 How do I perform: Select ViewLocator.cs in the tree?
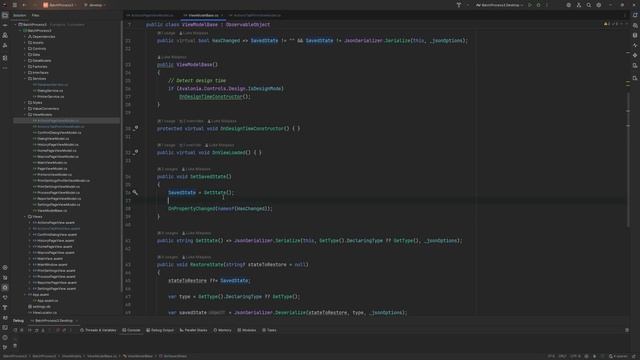43,313
